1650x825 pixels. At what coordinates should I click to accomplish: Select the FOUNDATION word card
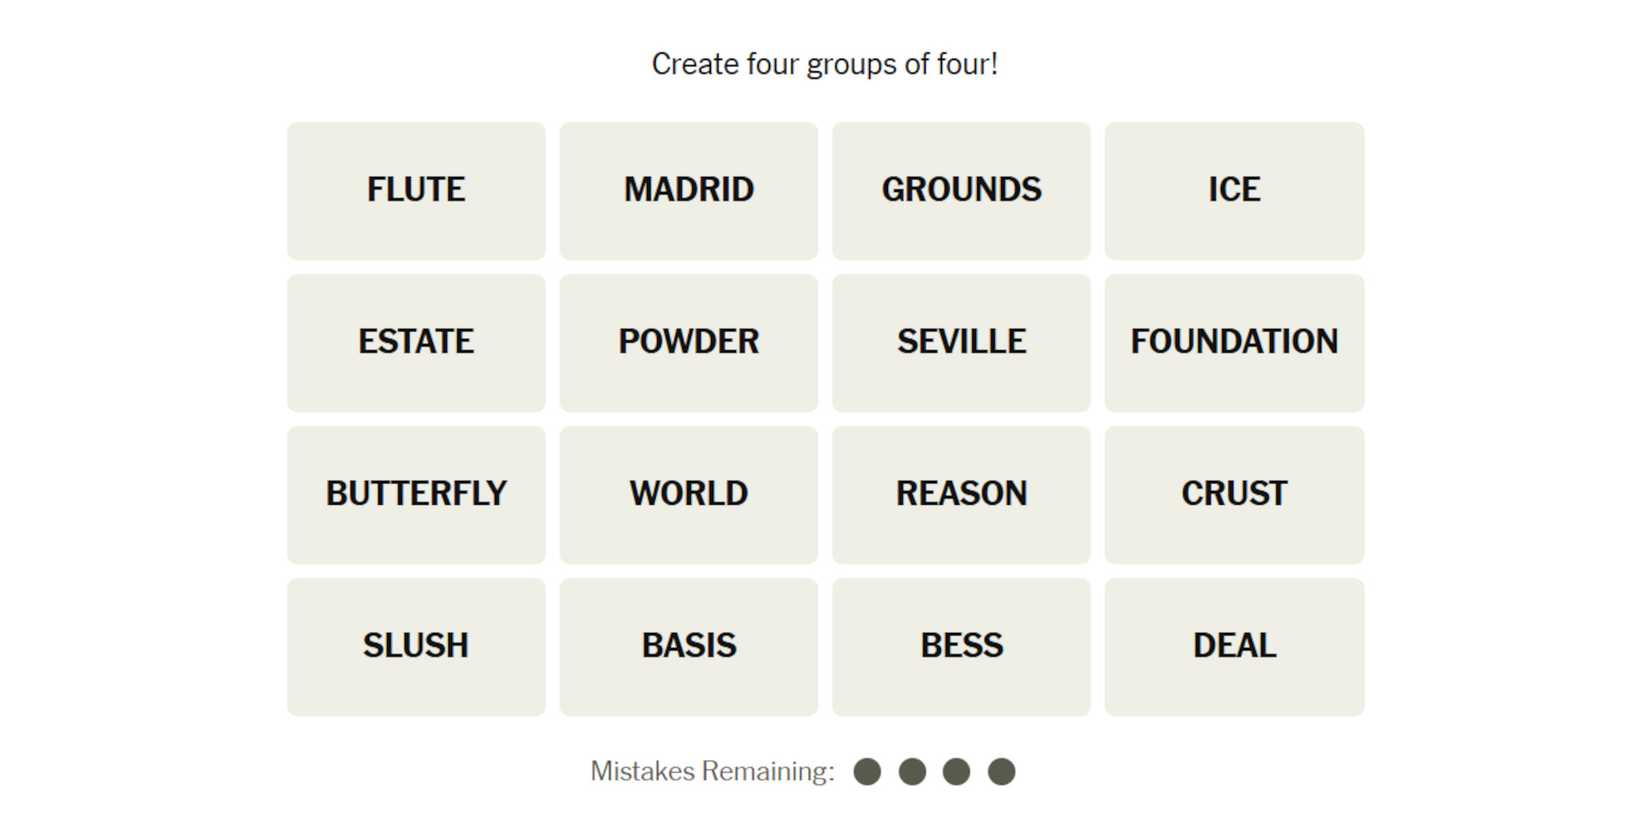coord(1234,342)
